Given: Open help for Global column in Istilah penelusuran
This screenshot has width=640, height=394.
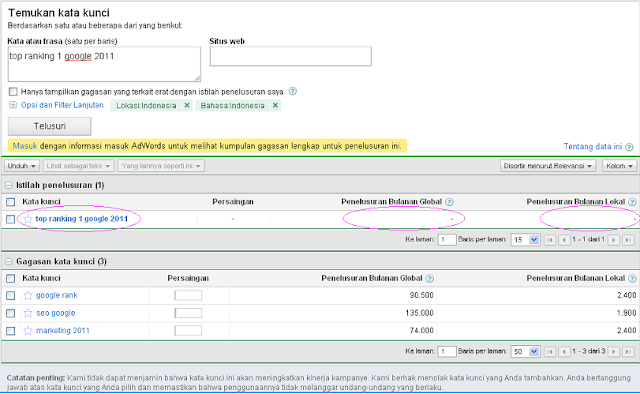Looking at the screenshot, I should (x=449, y=202).
